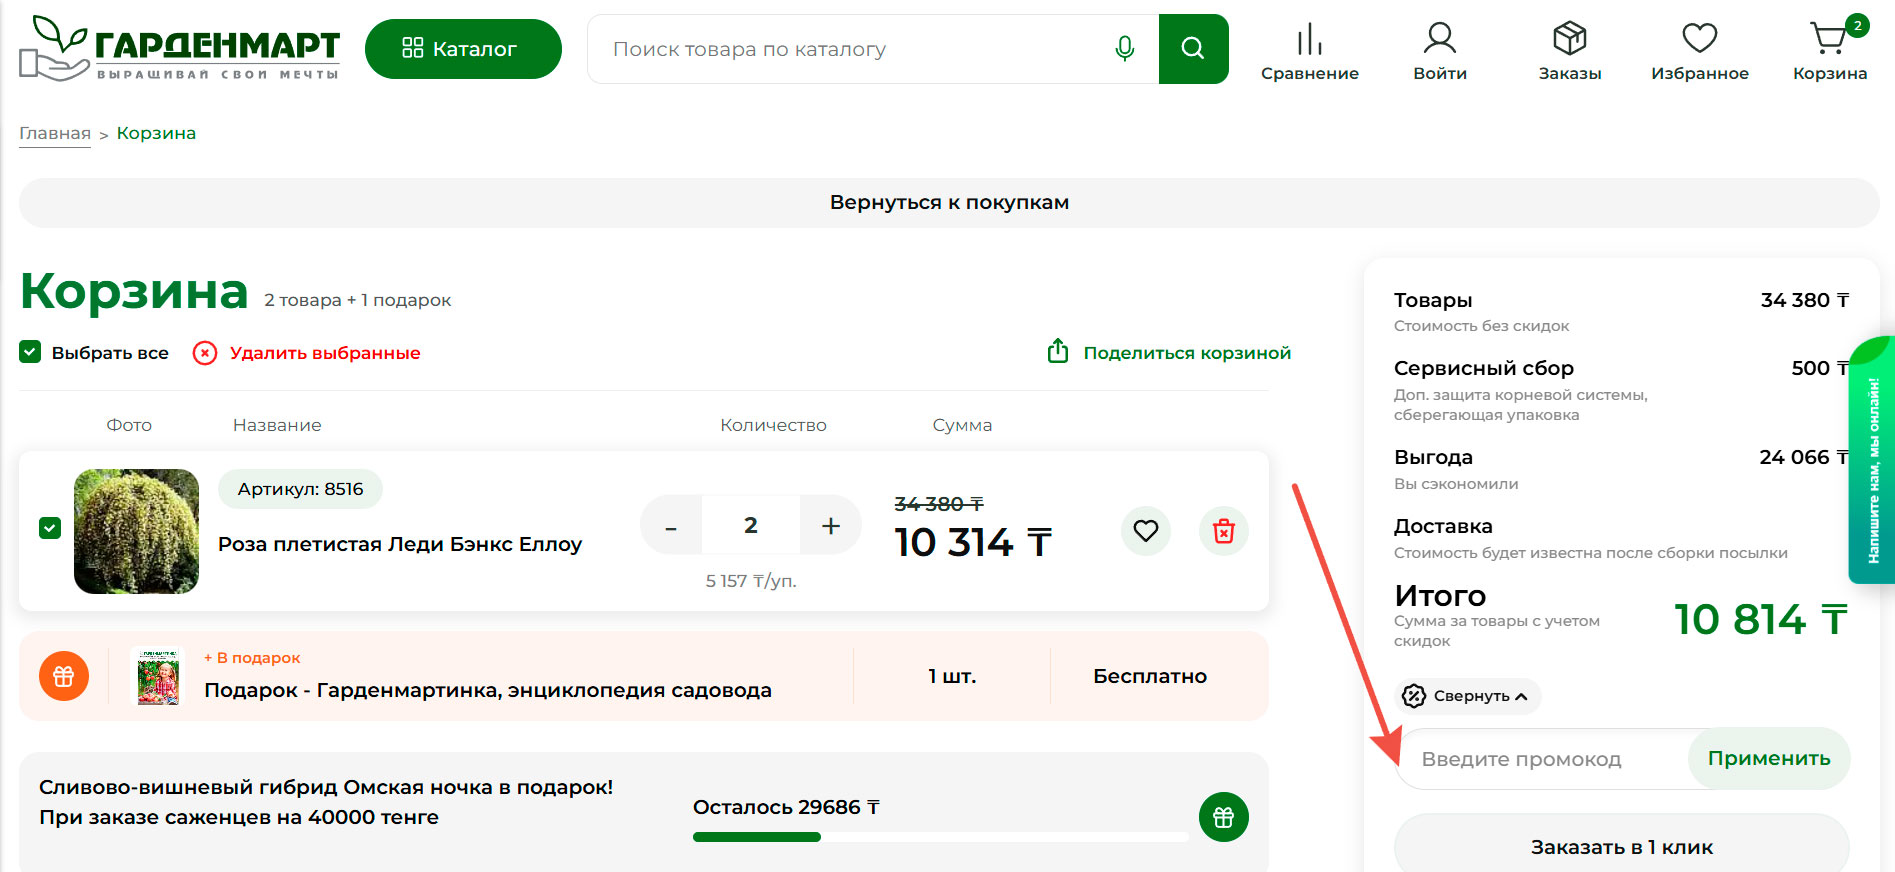Click Удалить выбранные link
The width and height of the screenshot is (1895, 872).
pyautogui.click(x=325, y=353)
